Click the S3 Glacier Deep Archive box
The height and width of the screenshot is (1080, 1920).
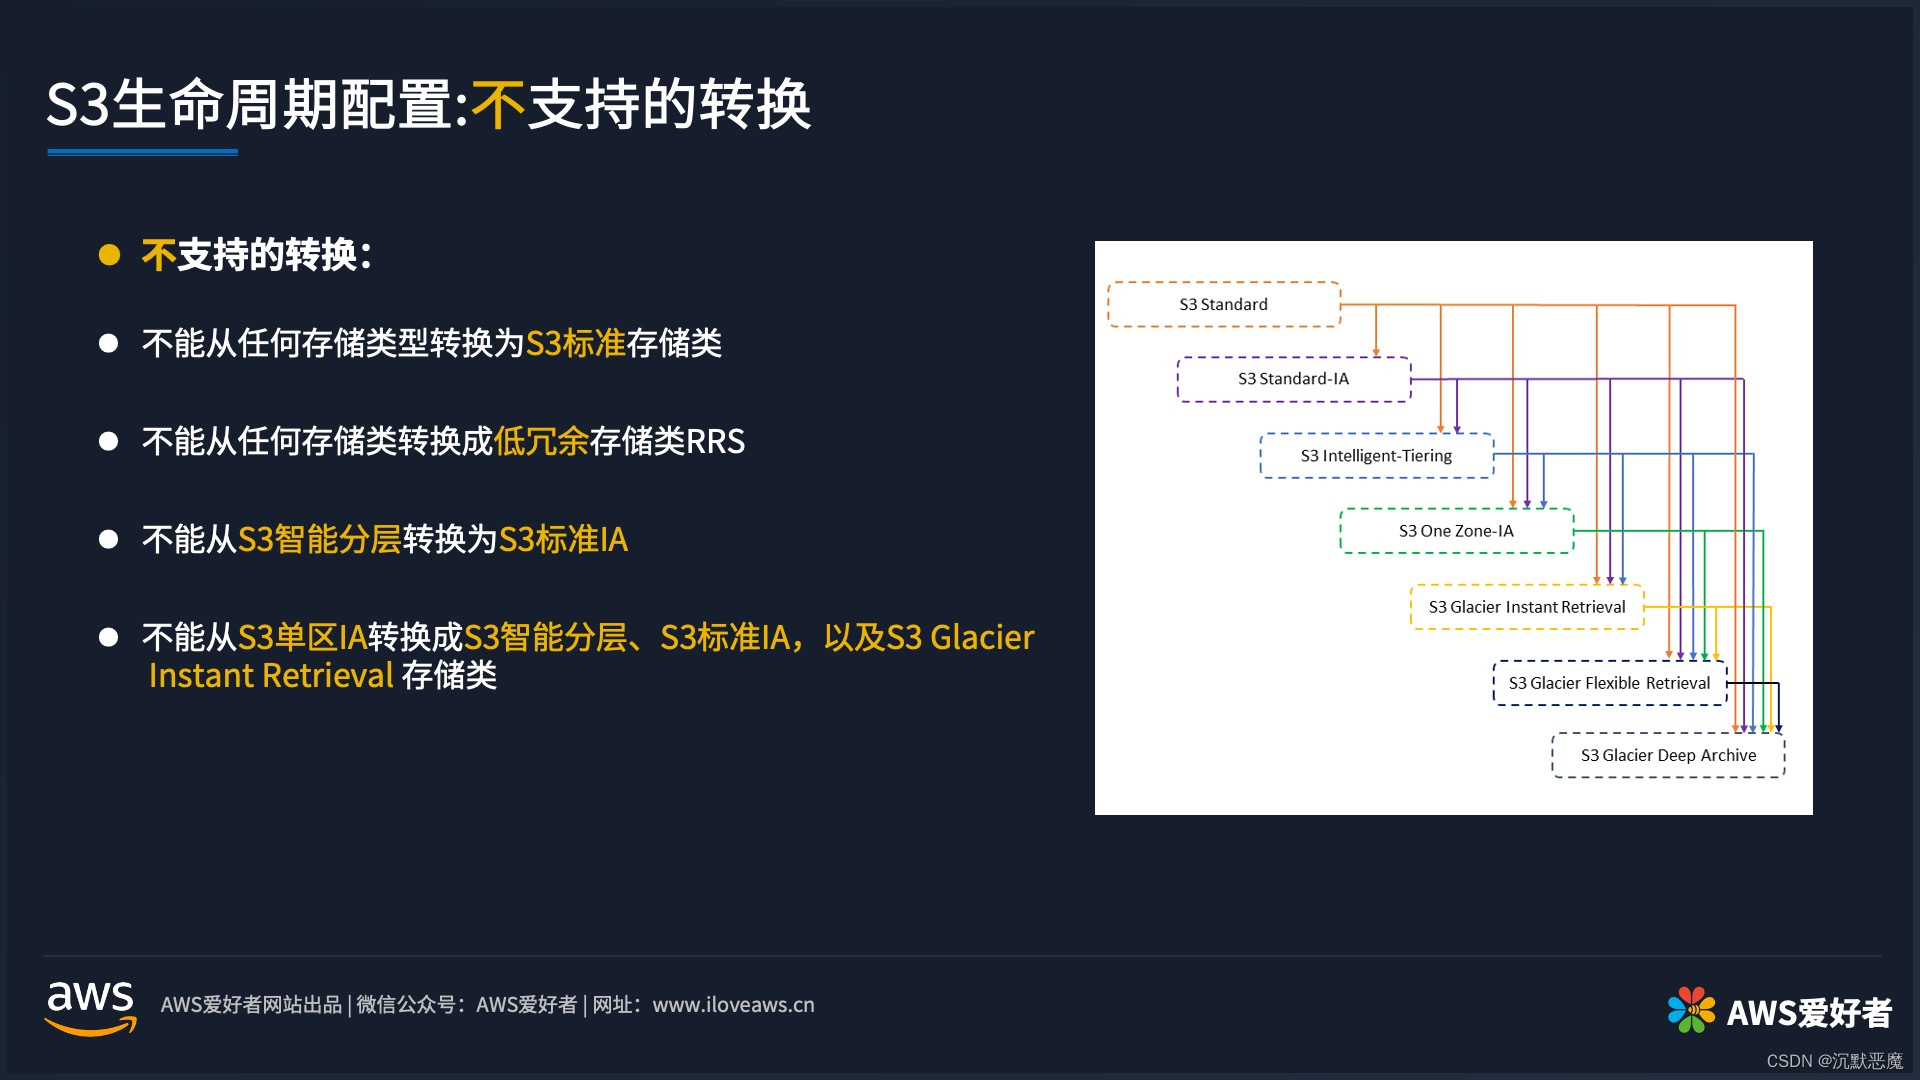pos(1667,756)
